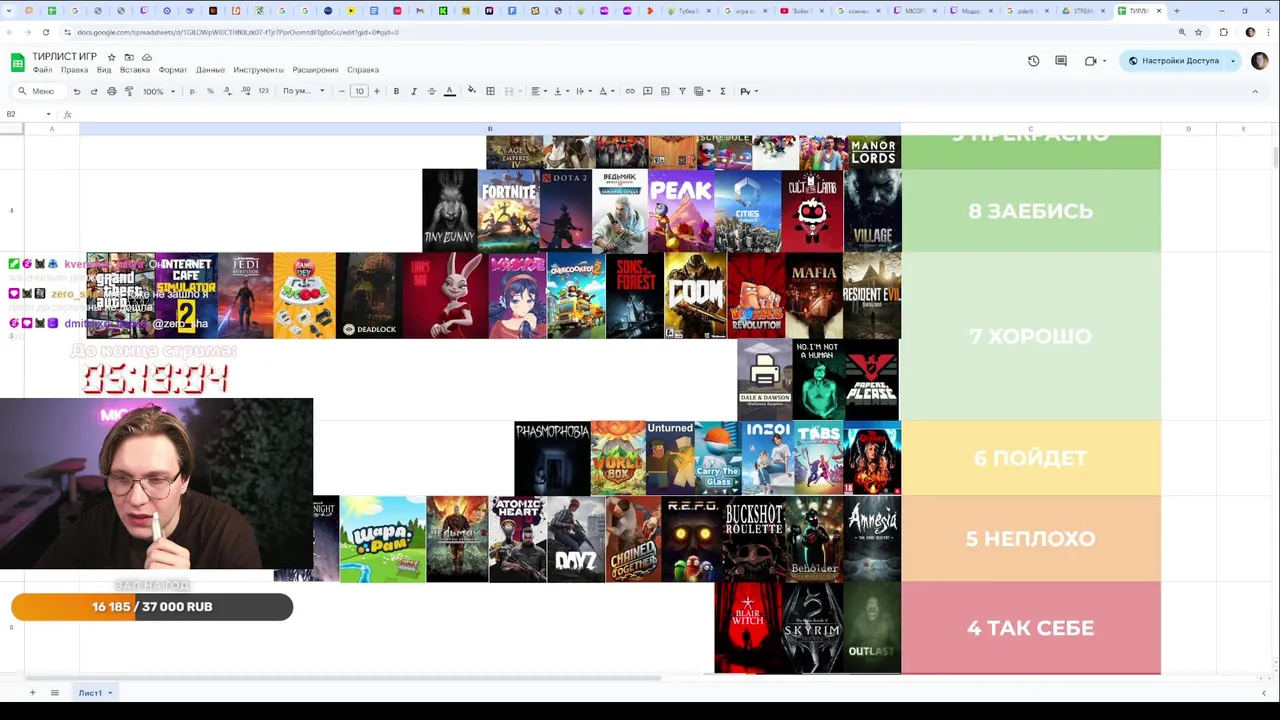Viewport: 1280px width, 720px height.
Task: Click the Настройки Доступа button
Action: pos(1173,61)
